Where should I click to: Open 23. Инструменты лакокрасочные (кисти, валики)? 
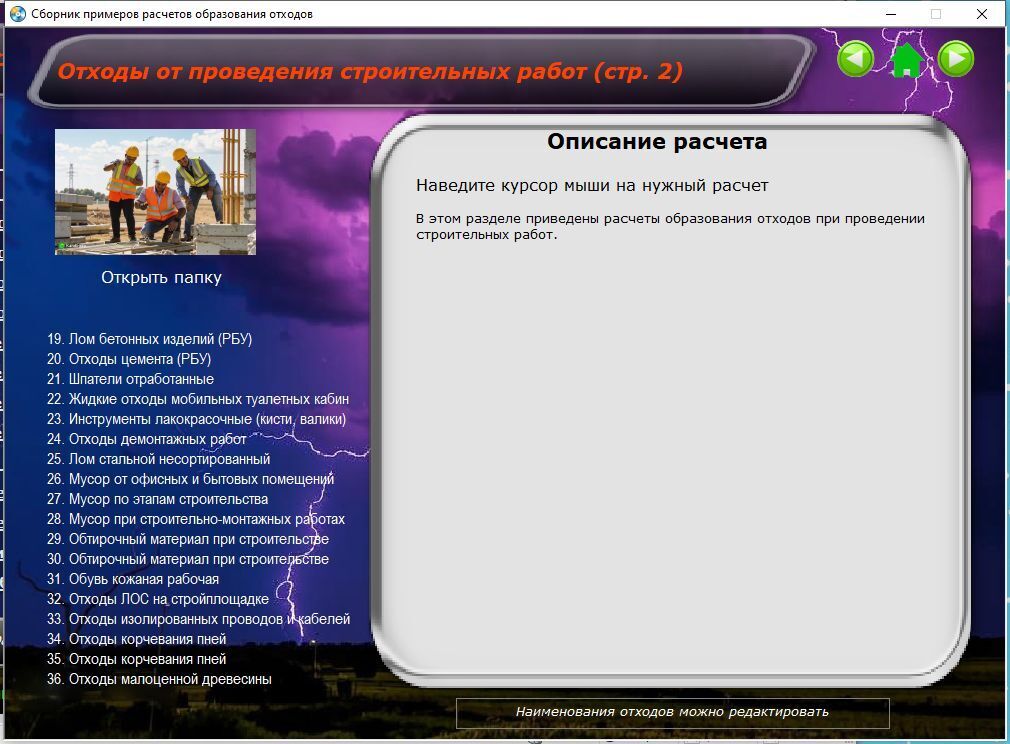pyautogui.click(x=196, y=419)
